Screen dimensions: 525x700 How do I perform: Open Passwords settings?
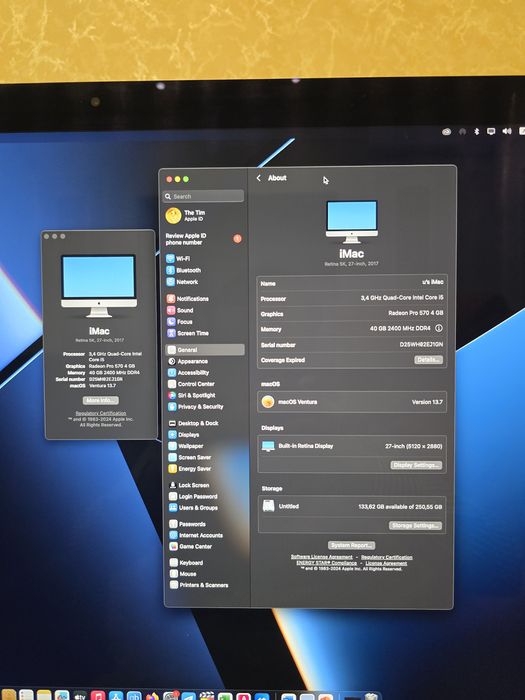[x=188, y=524]
